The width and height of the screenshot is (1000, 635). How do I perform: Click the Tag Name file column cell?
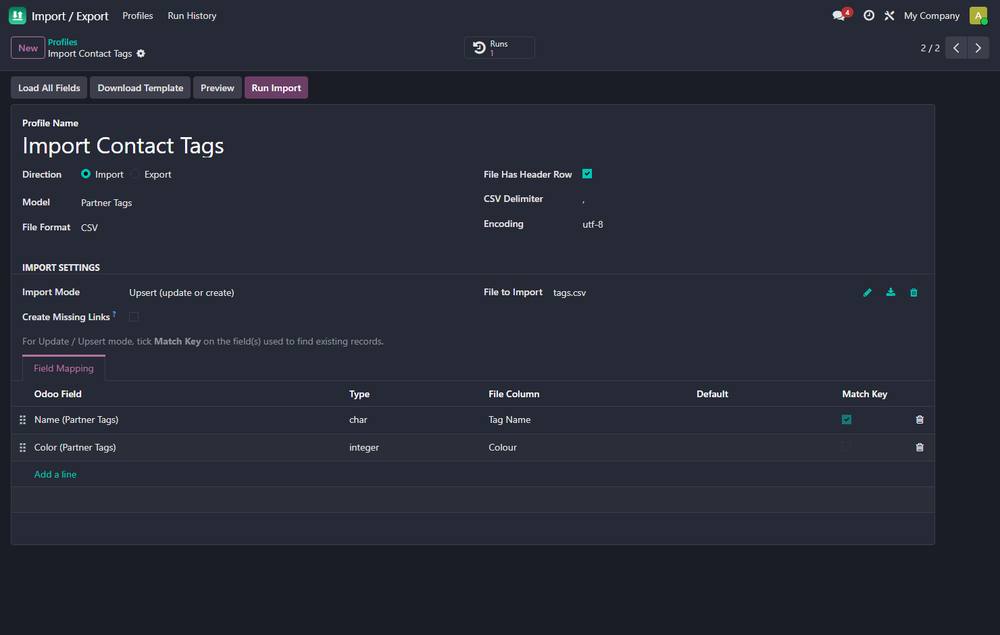[510, 420]
